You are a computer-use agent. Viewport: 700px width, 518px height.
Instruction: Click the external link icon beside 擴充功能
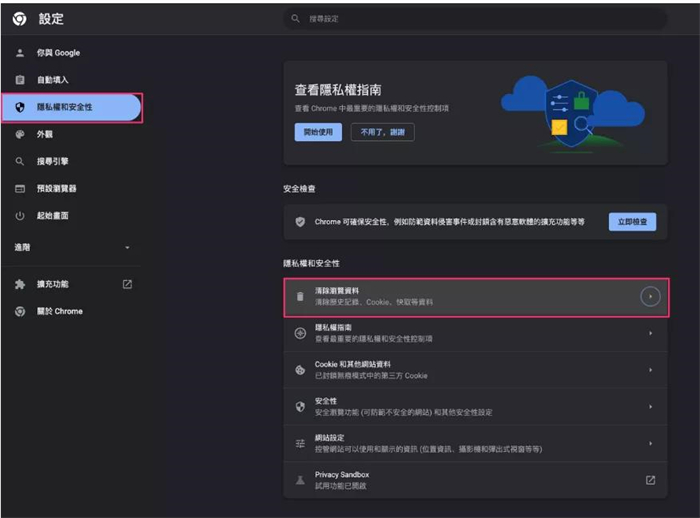[127, 284]
